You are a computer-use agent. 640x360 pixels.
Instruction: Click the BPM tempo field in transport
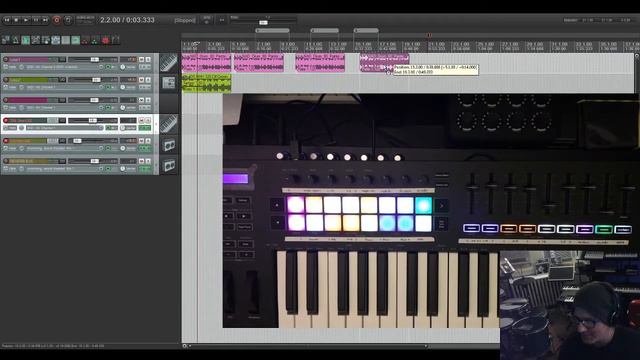(x=207, y=20)
